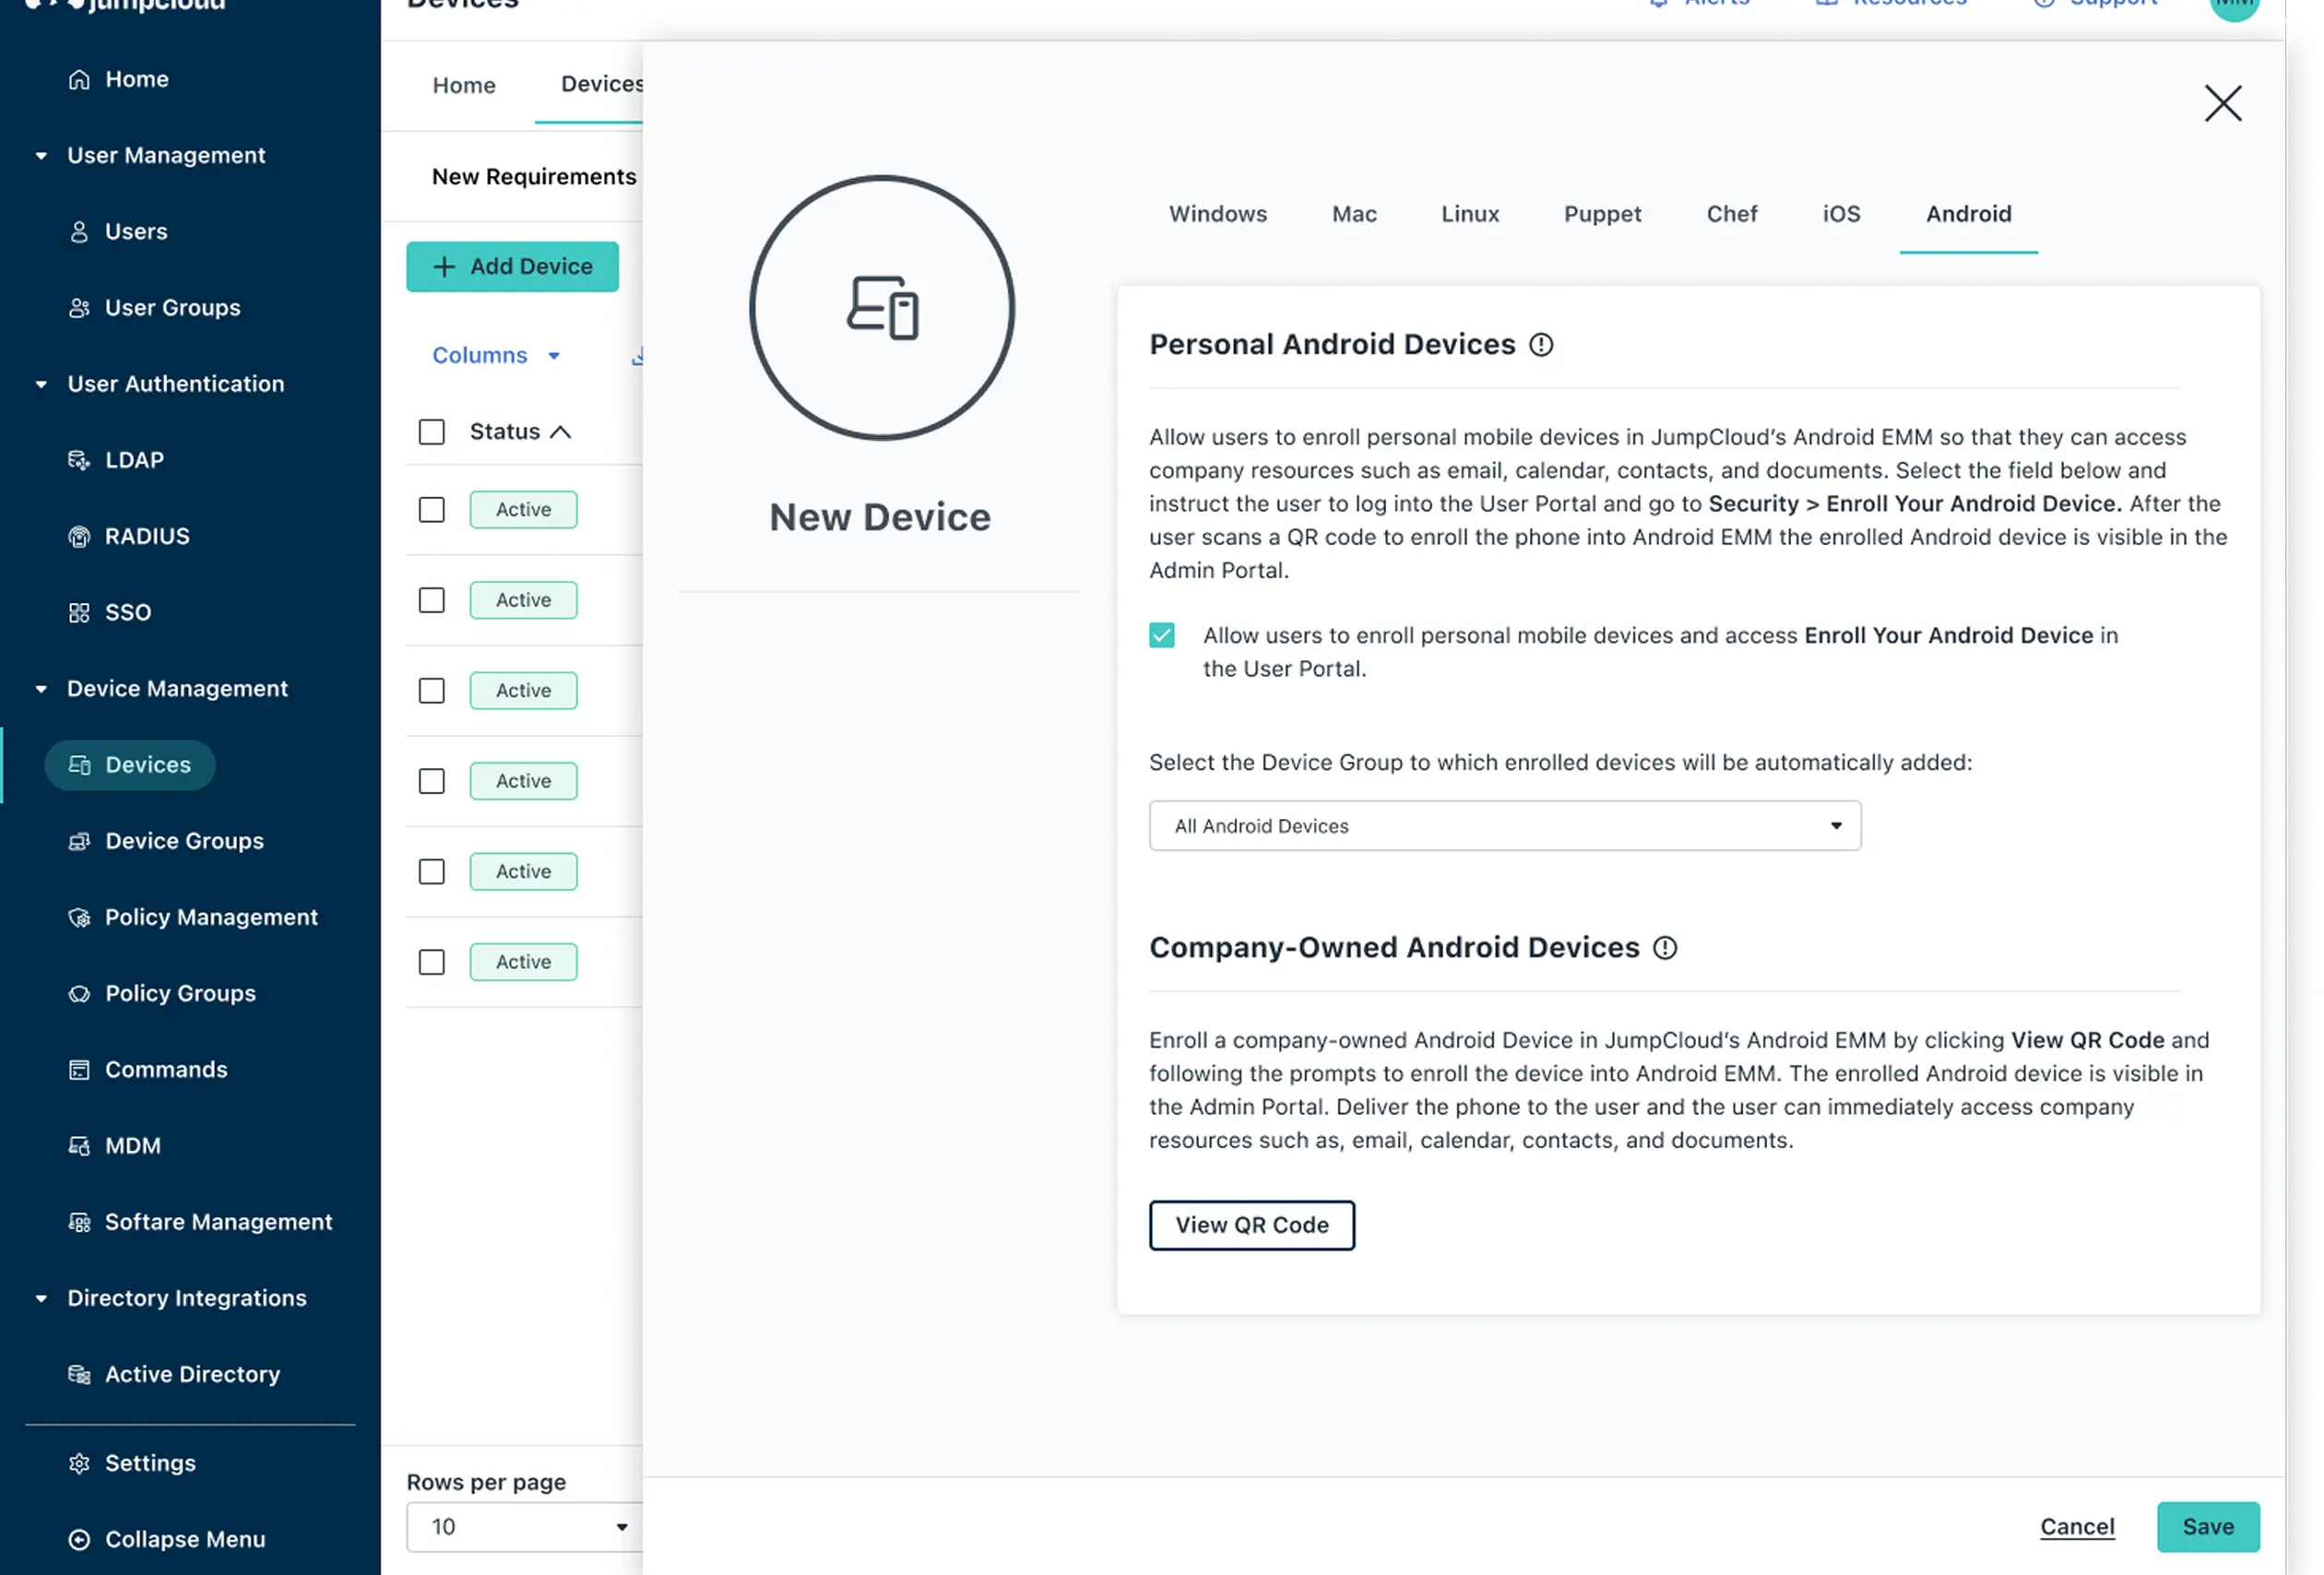The width and height of the screenshot is (2324, 1575).
Task: Collapse the Device Management section
Action: tap(41, 689)
